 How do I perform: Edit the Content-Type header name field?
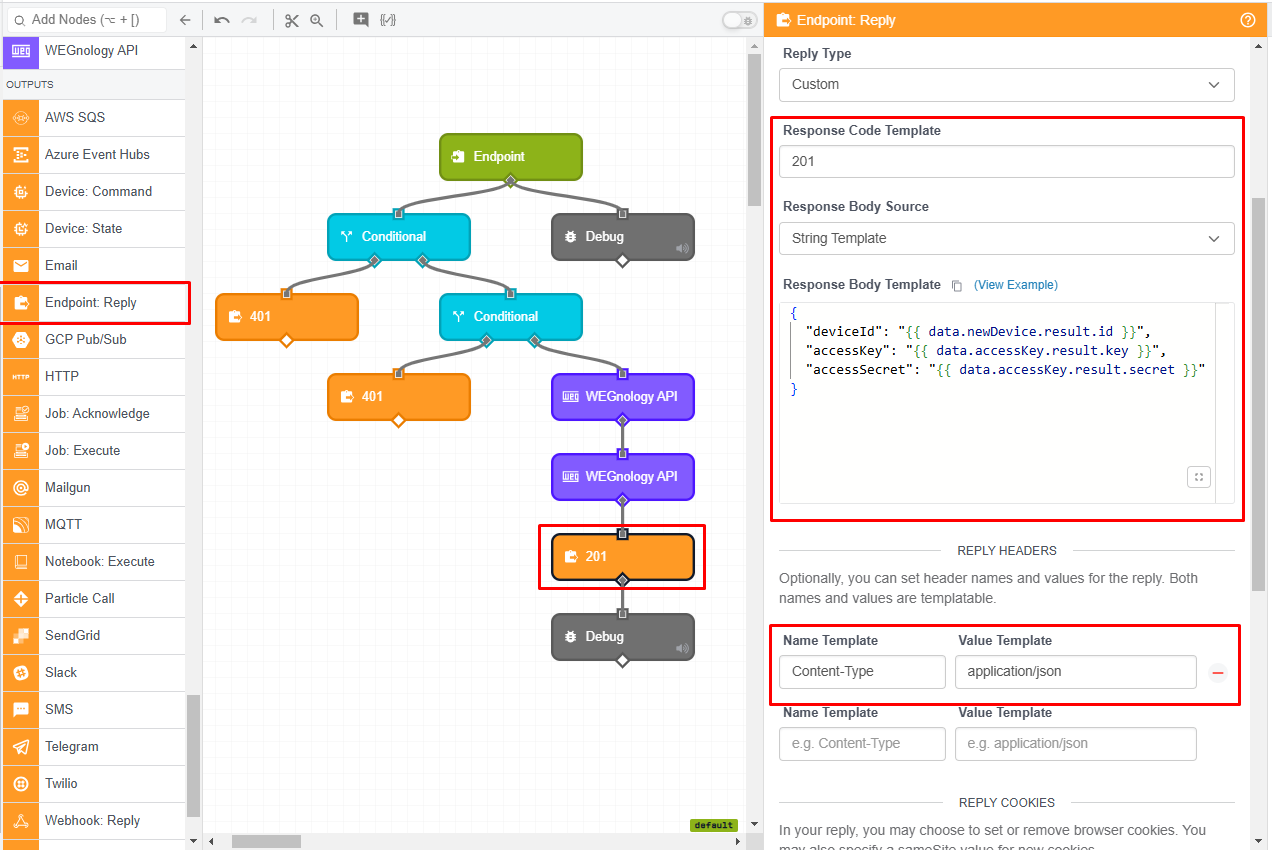863,672
